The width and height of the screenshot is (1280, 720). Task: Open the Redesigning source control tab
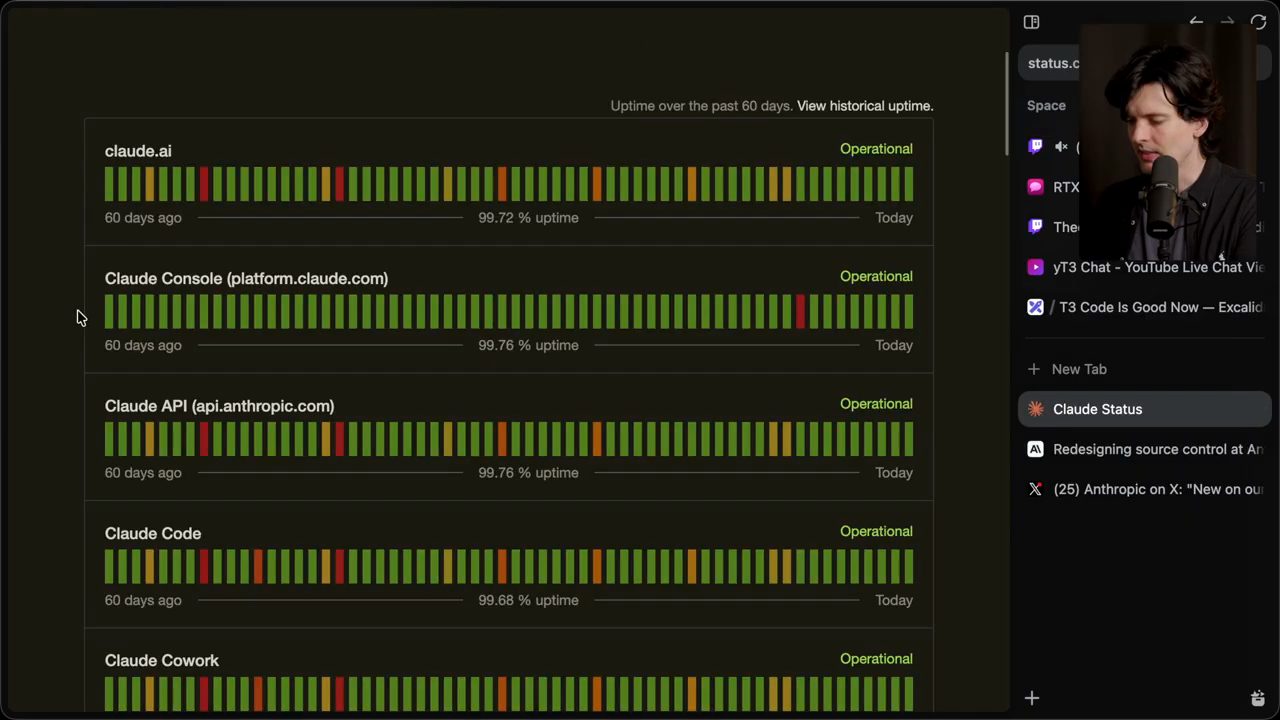click(x=1145, y=449)
